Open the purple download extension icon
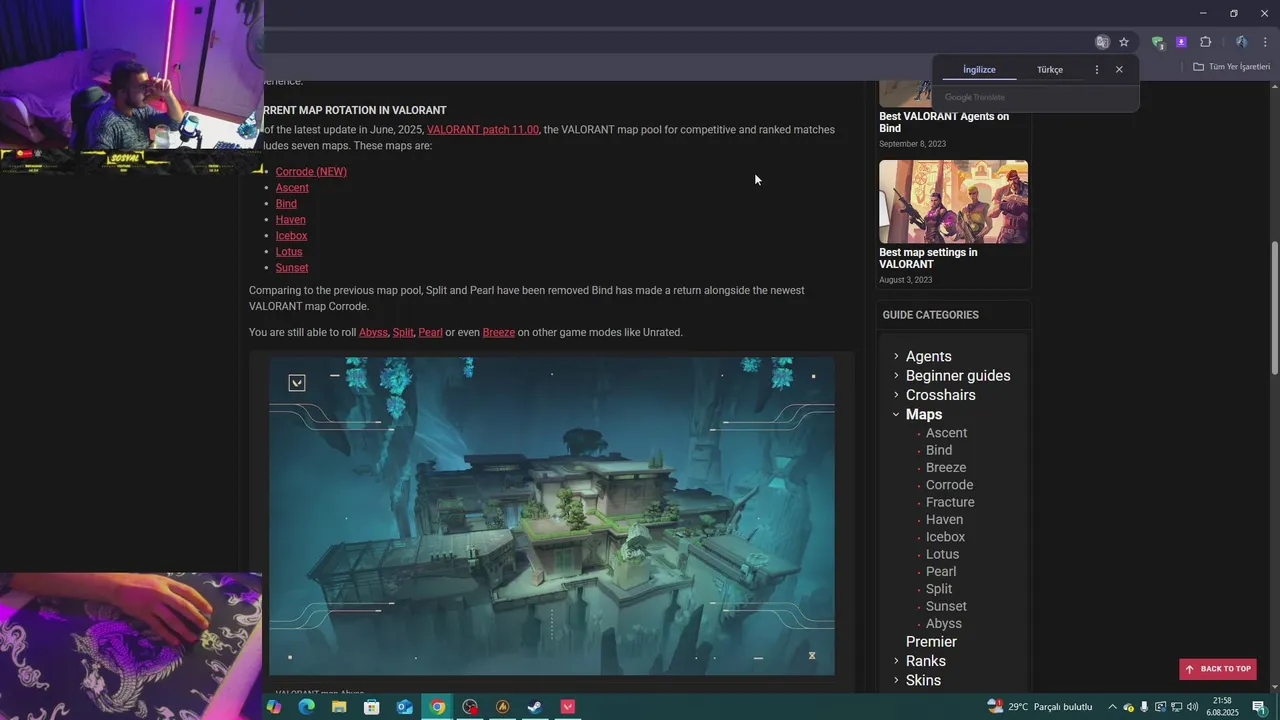The height and width of the screenshot is (720, 1280). coord(1181,42)
